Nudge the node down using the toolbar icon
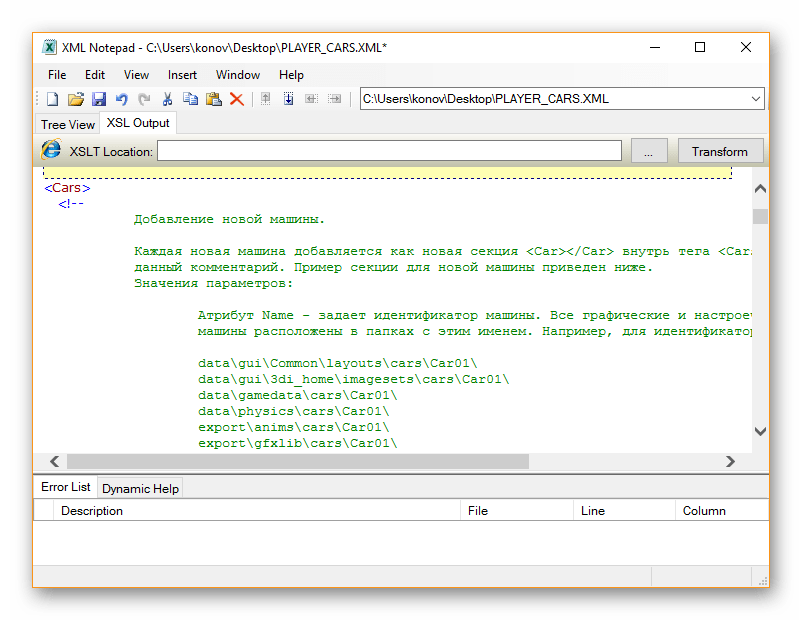The height and width of the screenshot is (620, 802). point(288,99)
